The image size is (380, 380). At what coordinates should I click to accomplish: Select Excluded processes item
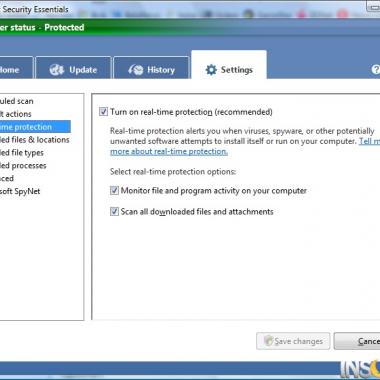[23, 165]
